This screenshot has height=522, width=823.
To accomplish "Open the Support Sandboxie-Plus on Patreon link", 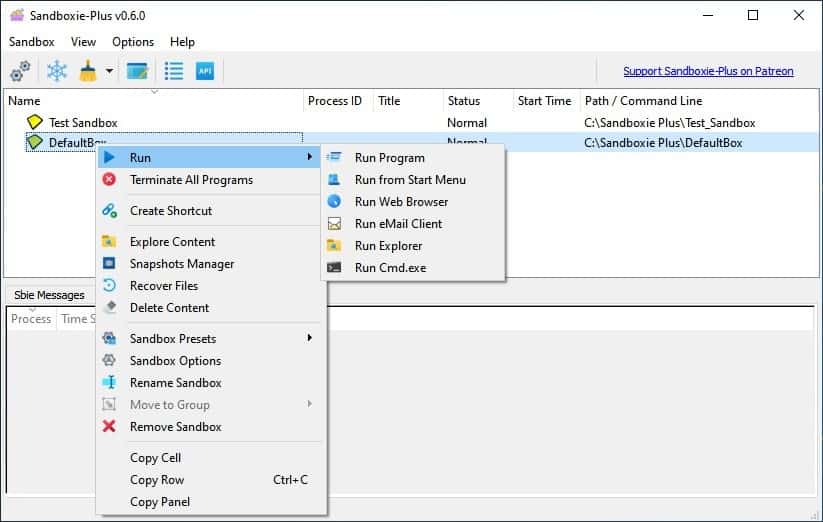I will click(708, 71).
